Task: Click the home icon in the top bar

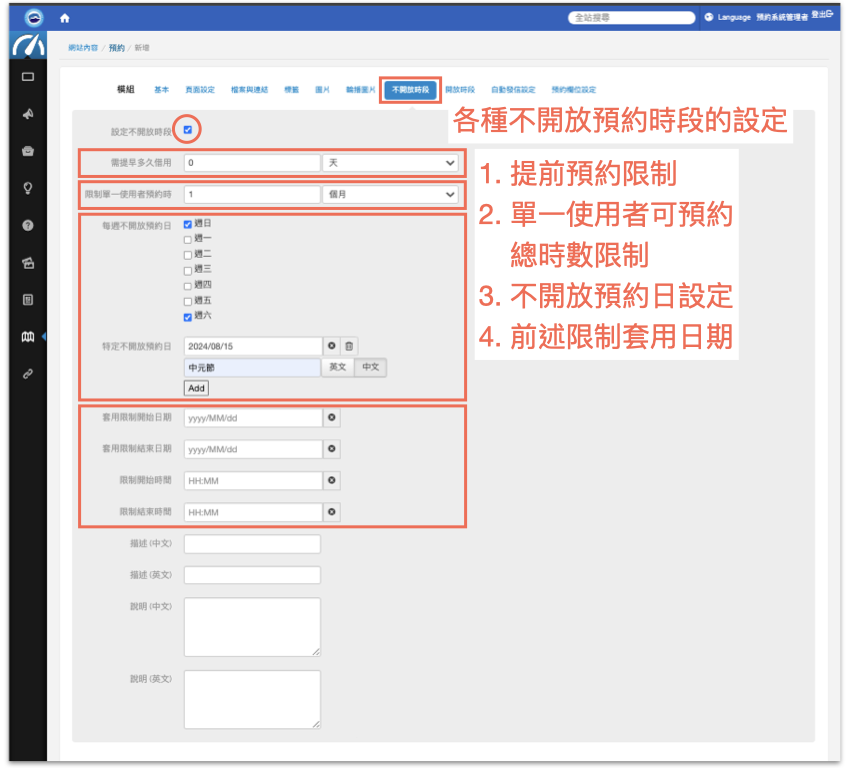Action: [x=64, y=16]
